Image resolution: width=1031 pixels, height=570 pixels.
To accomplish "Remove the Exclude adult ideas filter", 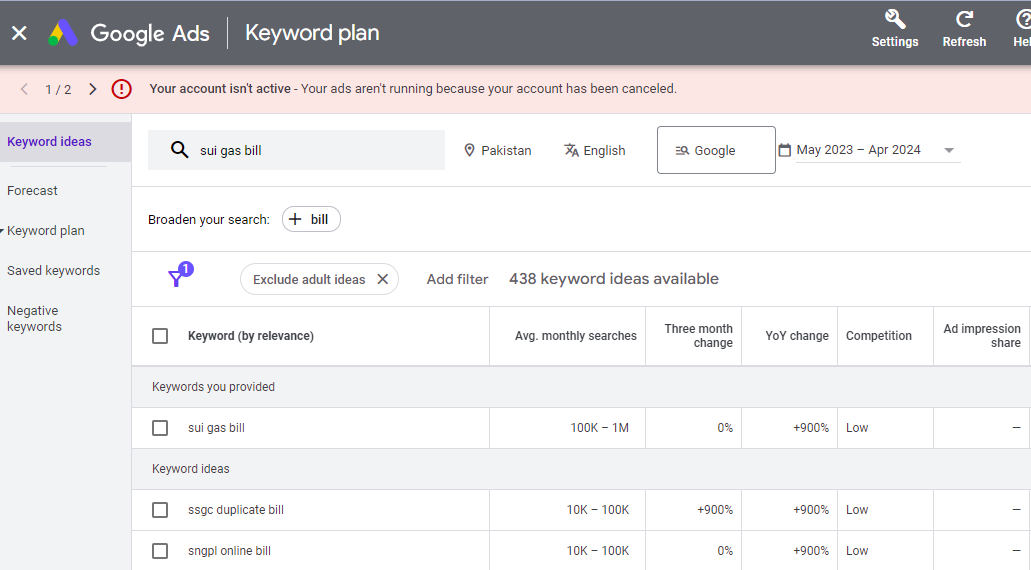I will [x=382, y=280].
